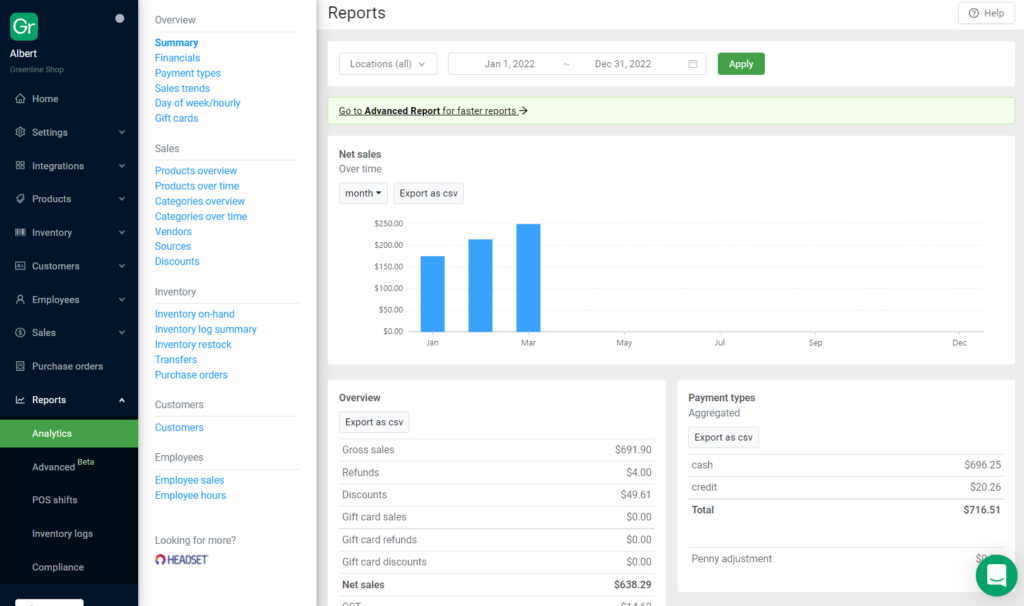Click the March bar in Net sales chart
The height and width of the screenshot is (606, 1024).
(528, 278)
